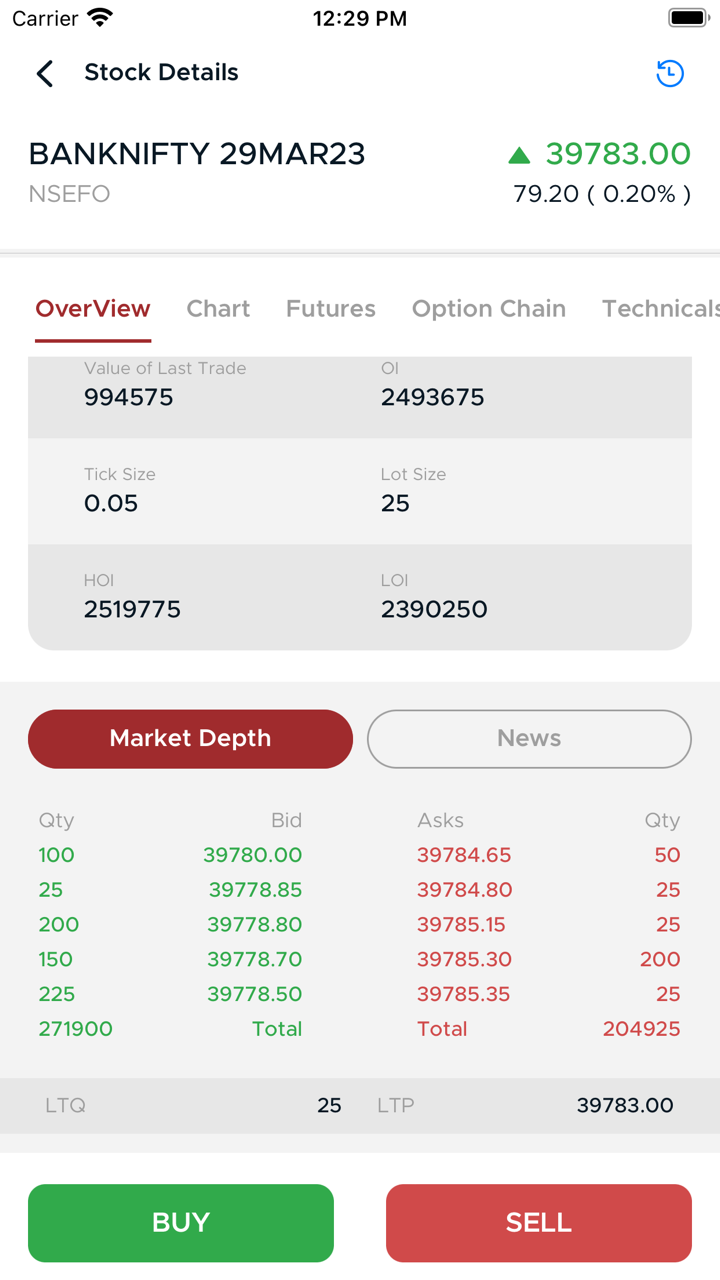This screenshot has height=1280, width=720.
Task: Tap the bid price 39778.50
Action: (x=254, y=994)
